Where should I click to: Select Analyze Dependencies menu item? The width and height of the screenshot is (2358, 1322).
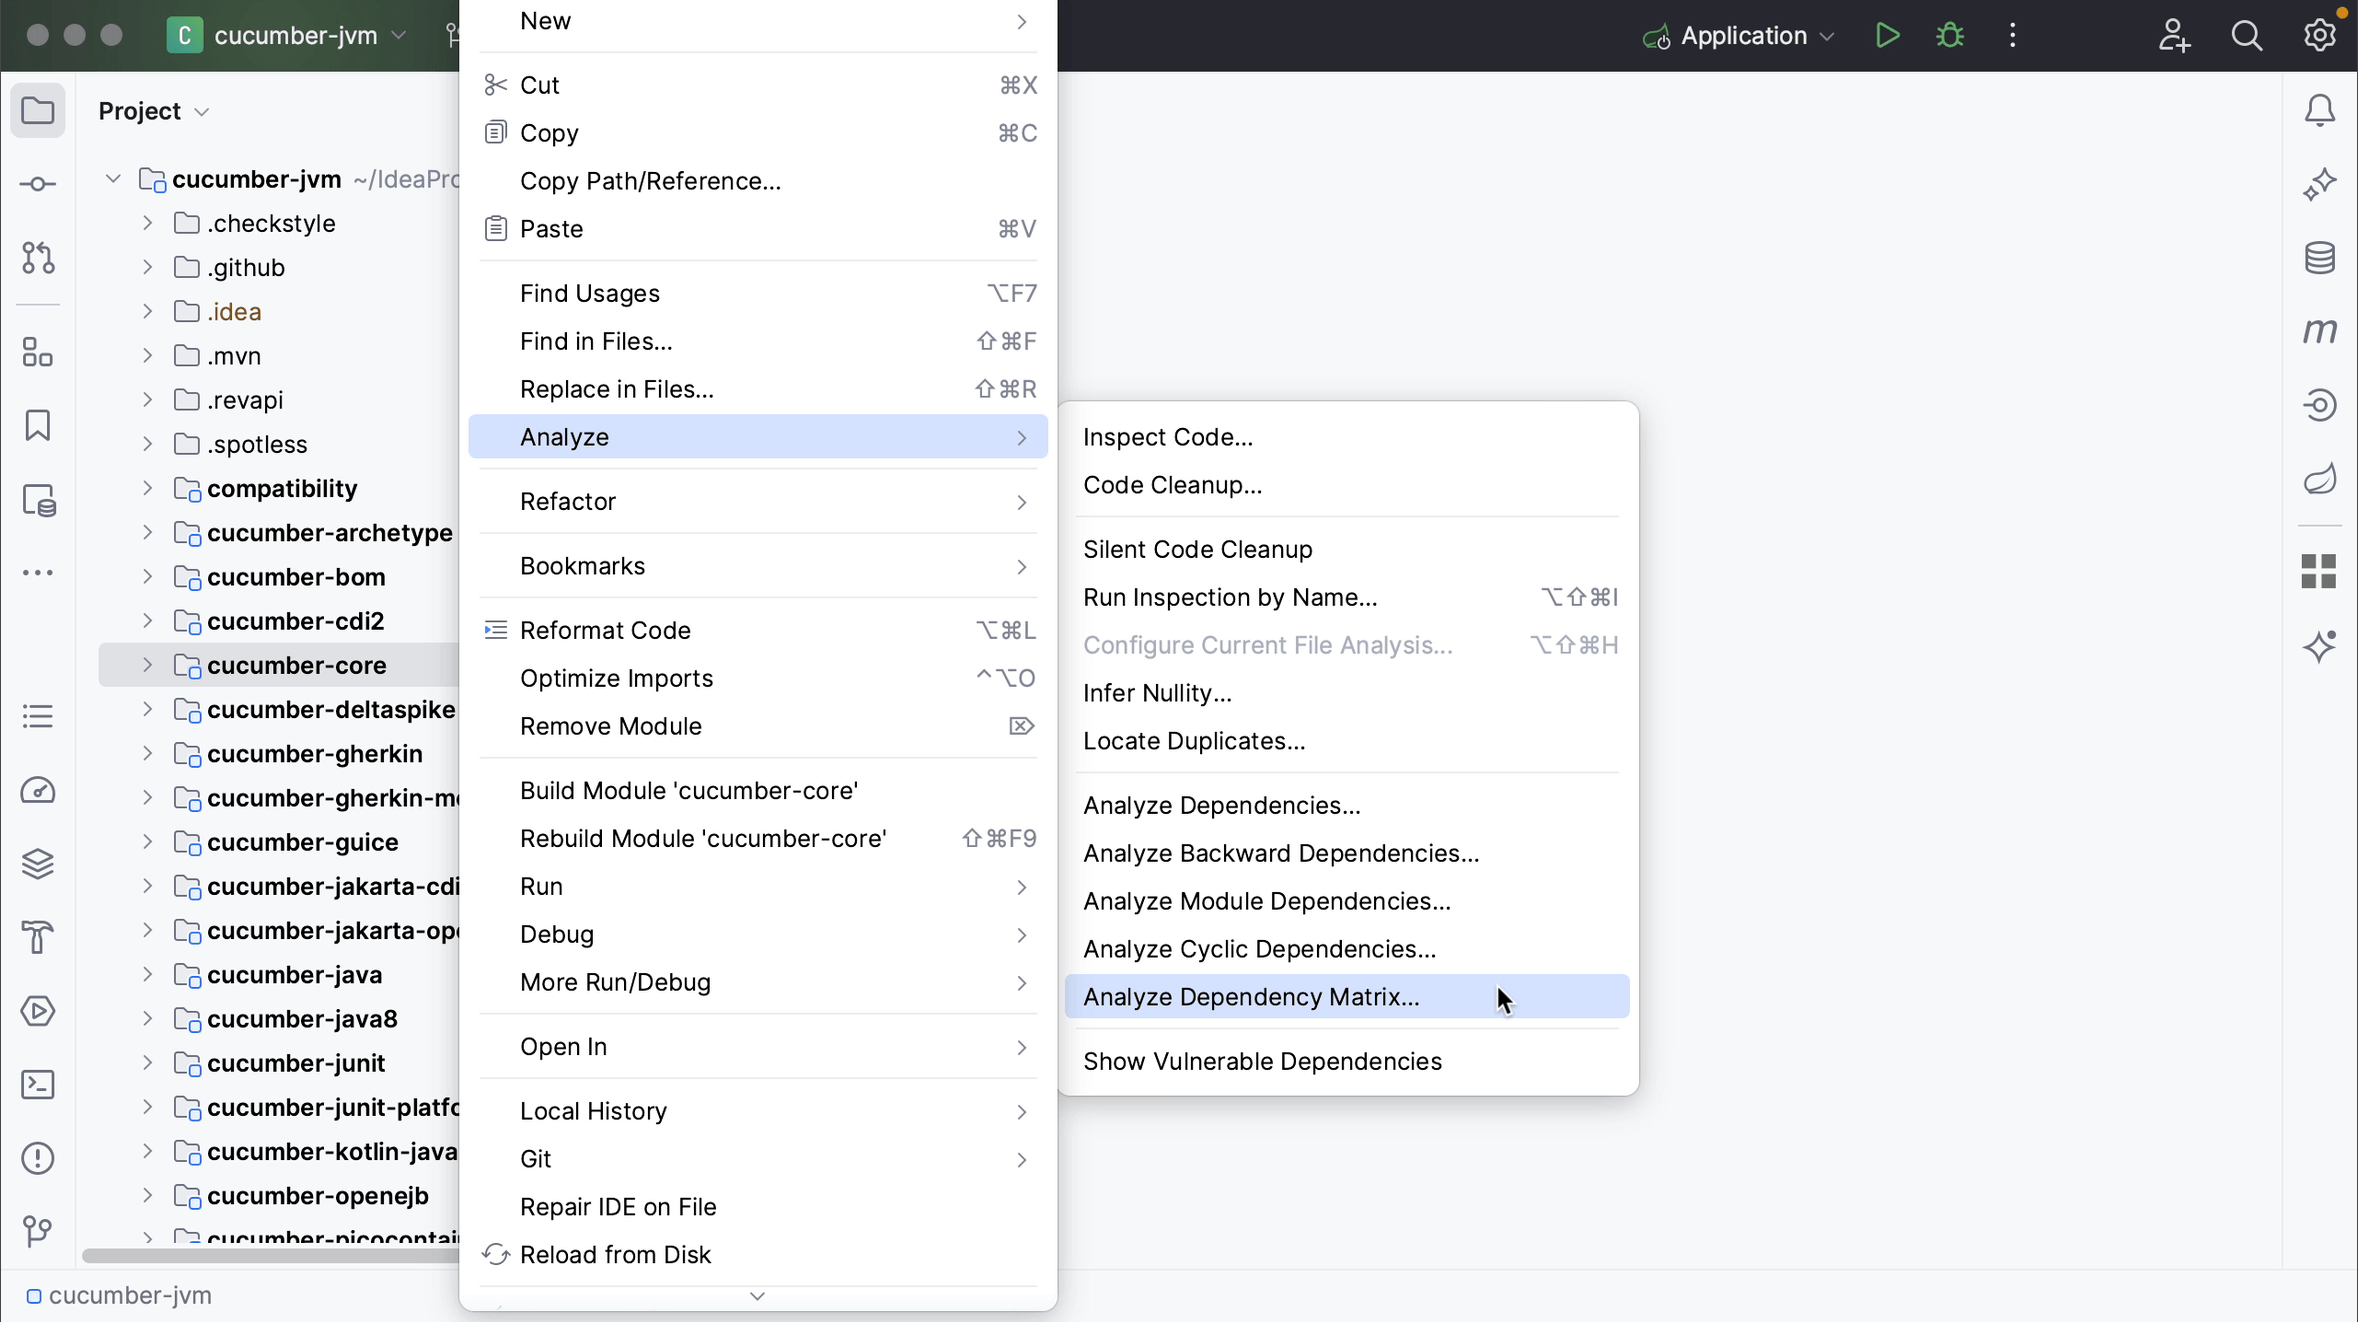[x=1221, y=805]
